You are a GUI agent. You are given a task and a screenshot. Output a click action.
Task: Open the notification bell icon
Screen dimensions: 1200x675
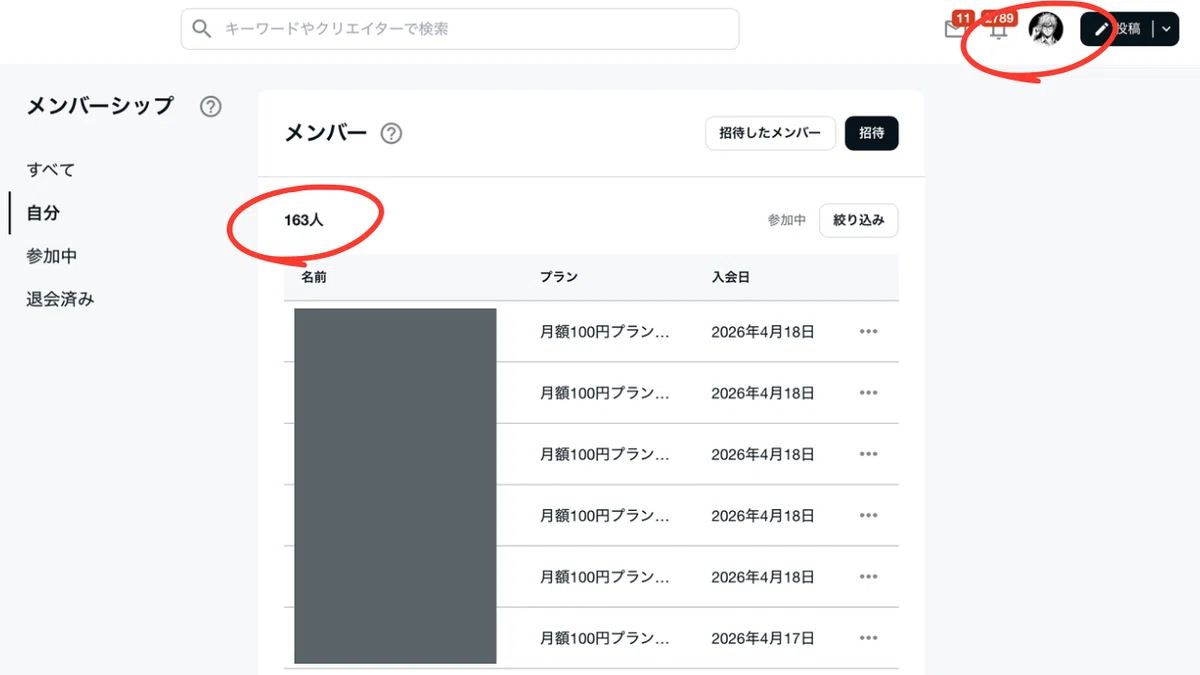(x=998, y=29)
